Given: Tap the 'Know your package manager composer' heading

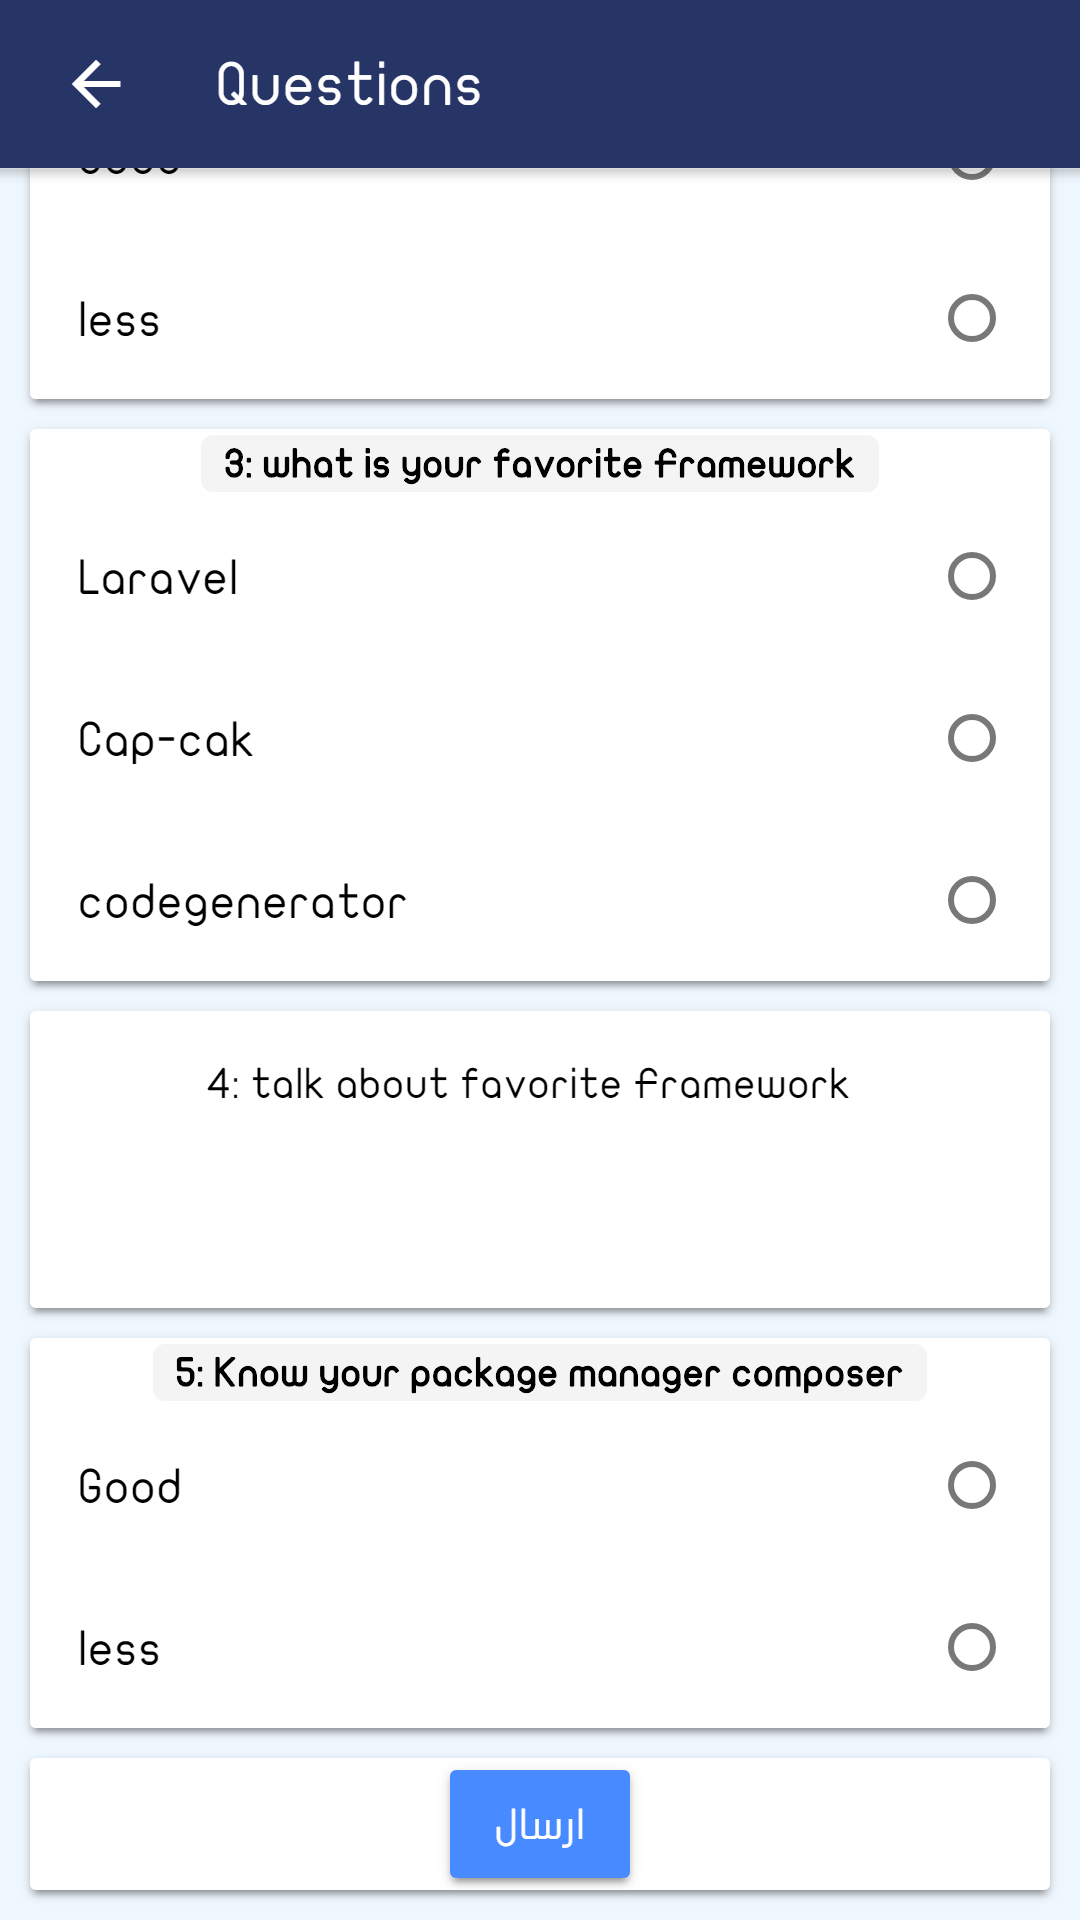Looking at the screenshot, I should coord(540,1373).
